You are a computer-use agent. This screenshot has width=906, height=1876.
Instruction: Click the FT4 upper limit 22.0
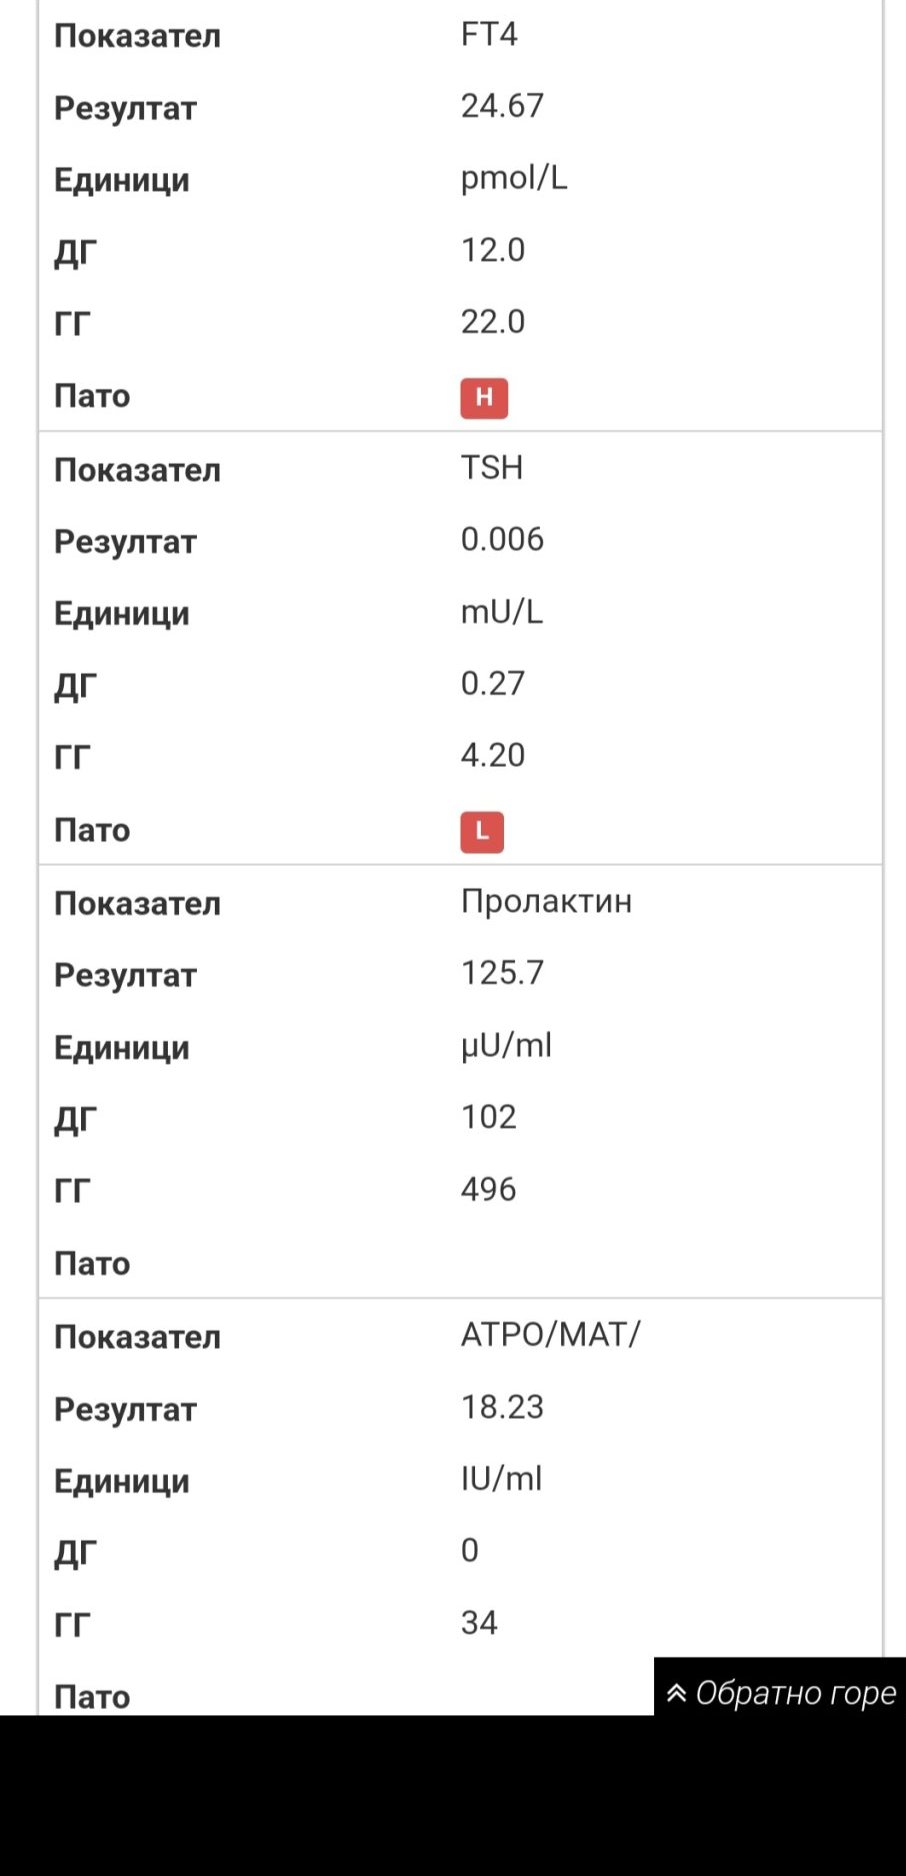pyautogui.click(x=492, y=322)
